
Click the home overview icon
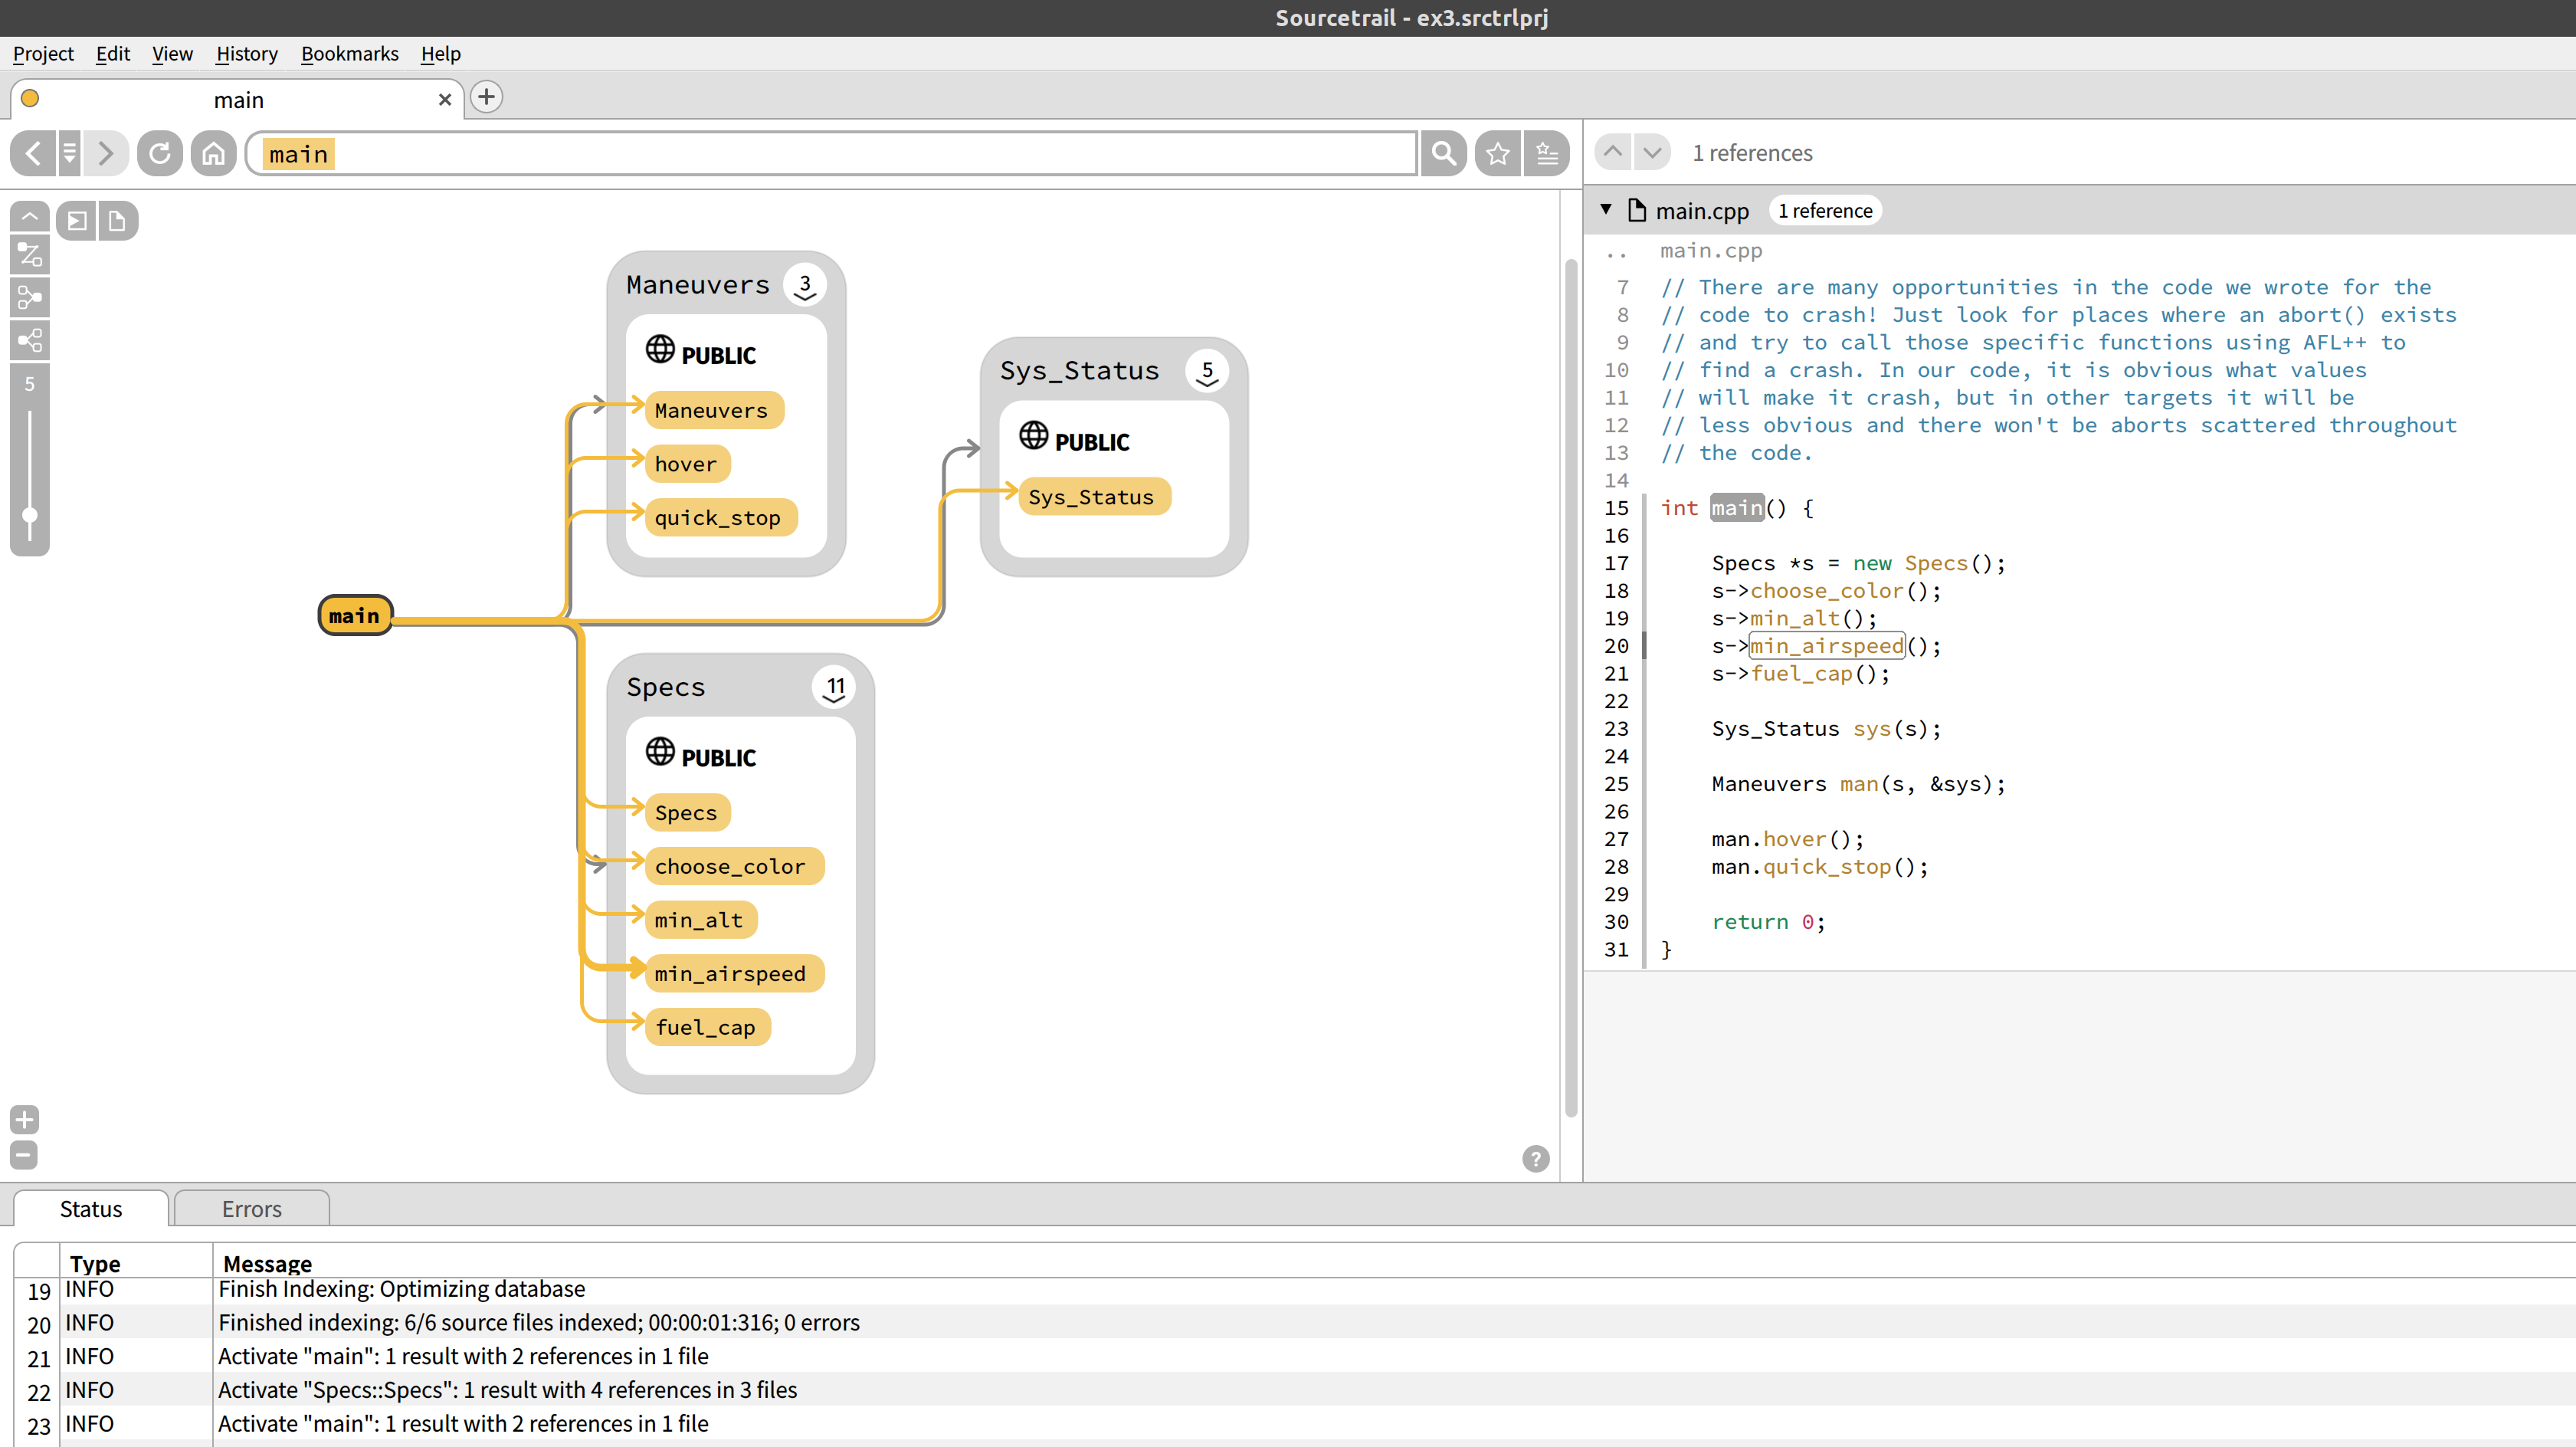coord(213,153)
